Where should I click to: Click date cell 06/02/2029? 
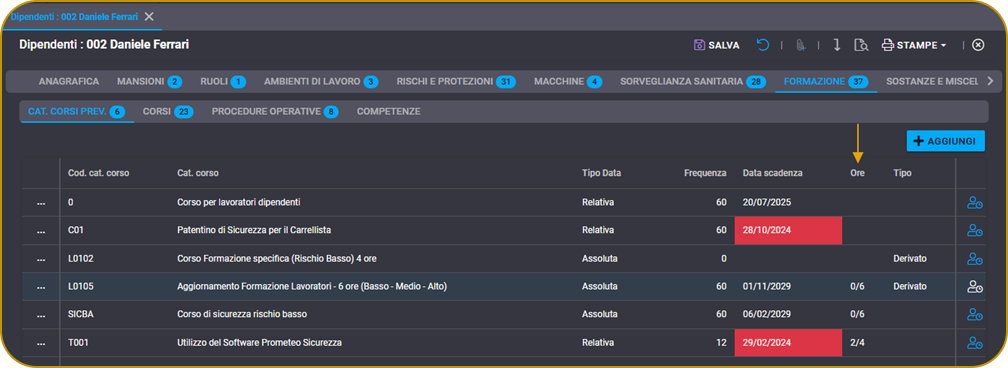click(767, 315)
